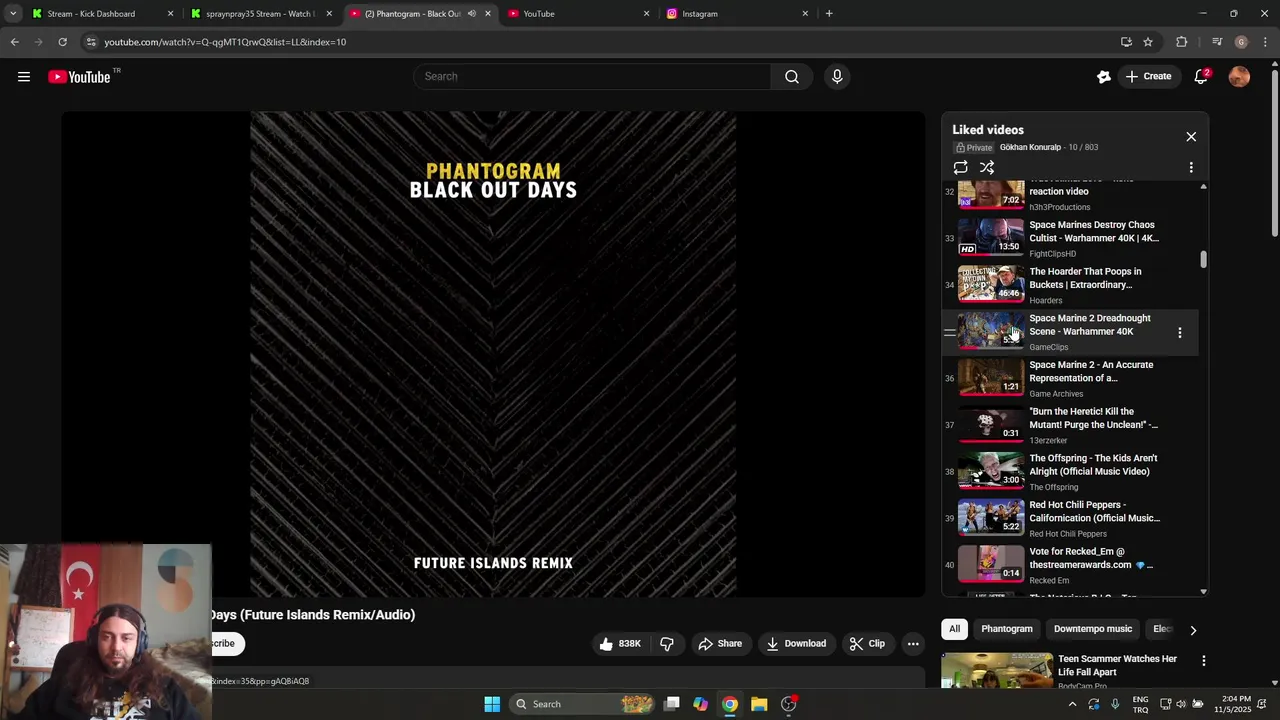Open Chrome profile avatar in toolbar
1280x720 pixels.
1241,42
